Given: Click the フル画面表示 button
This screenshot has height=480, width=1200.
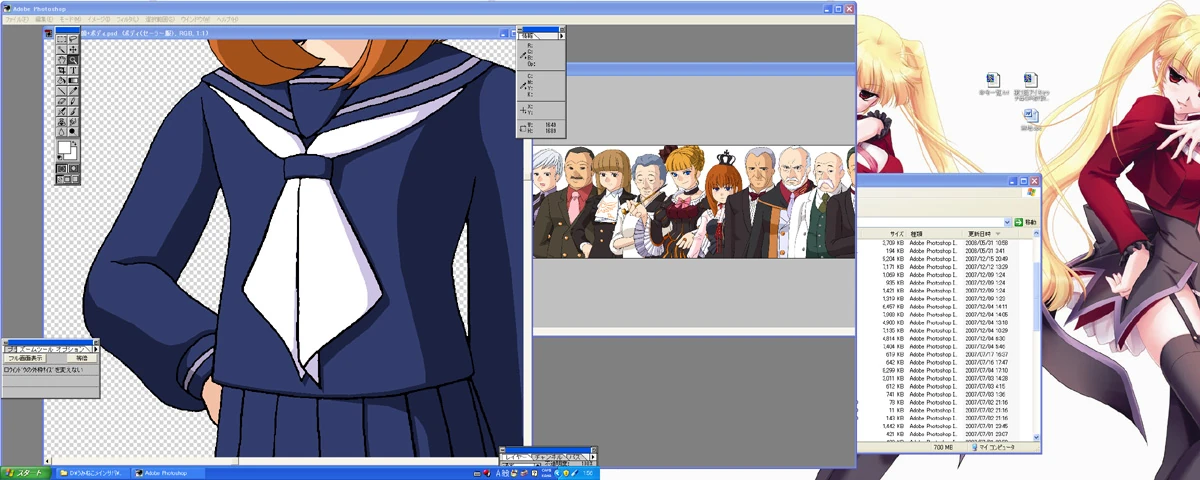Looking at the screenshot, I should pos(25,358).
